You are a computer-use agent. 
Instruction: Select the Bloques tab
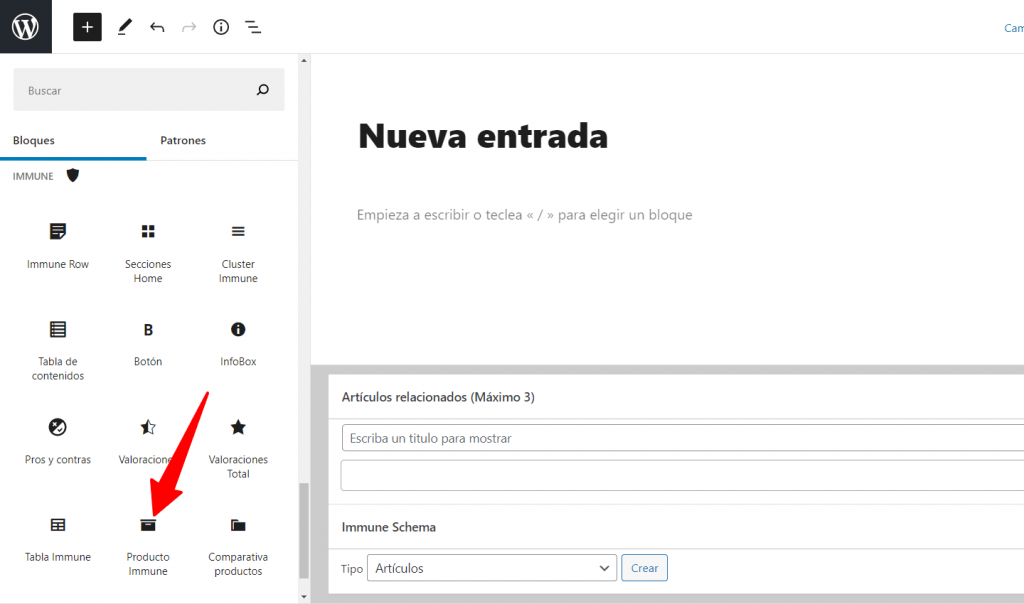coord(34,141)
